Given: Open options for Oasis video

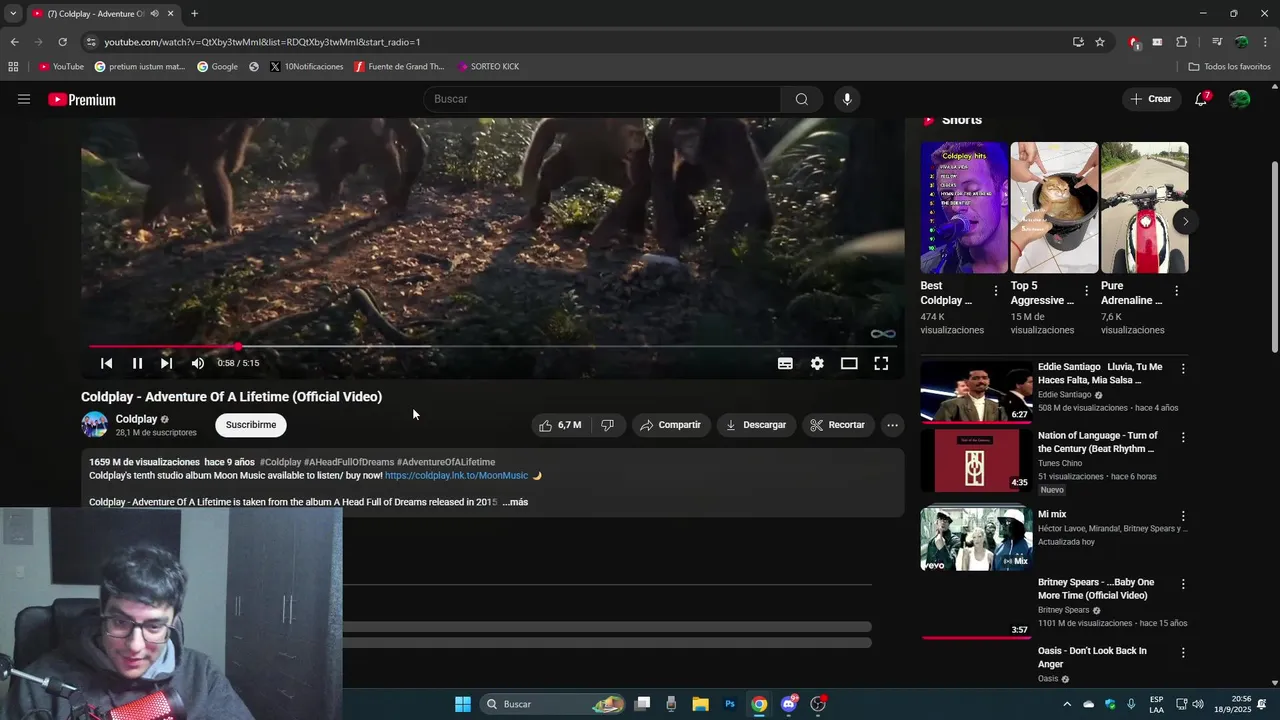Looking at the screenshot, I should (x=1183, y=653).
